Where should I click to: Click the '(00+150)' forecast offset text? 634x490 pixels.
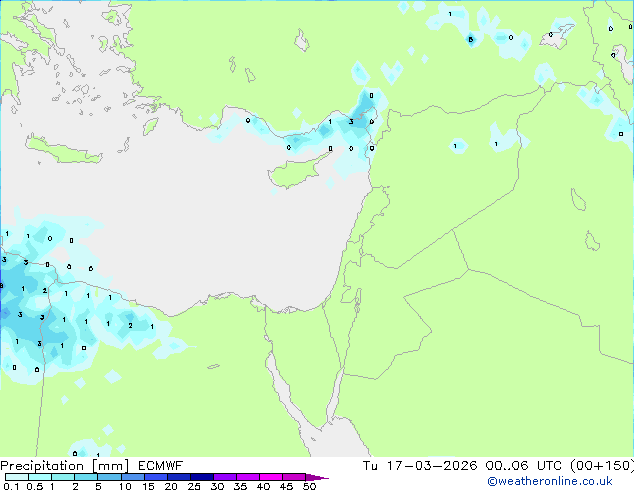(602, 466)
